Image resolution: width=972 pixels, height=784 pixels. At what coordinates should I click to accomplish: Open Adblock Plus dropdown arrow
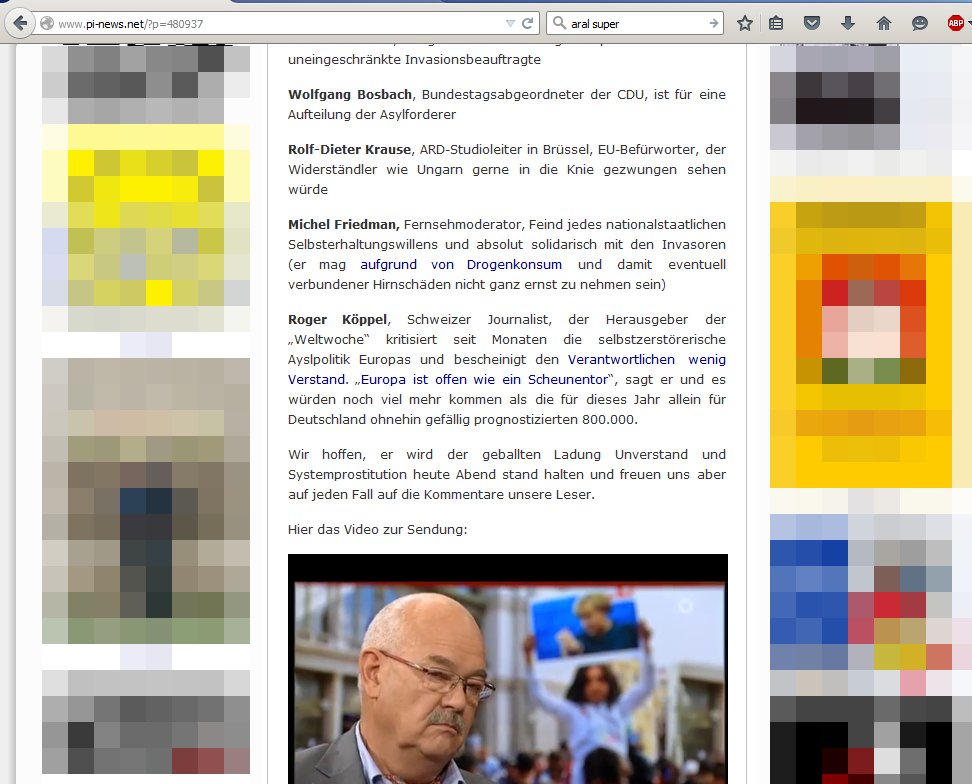[969, 23]
